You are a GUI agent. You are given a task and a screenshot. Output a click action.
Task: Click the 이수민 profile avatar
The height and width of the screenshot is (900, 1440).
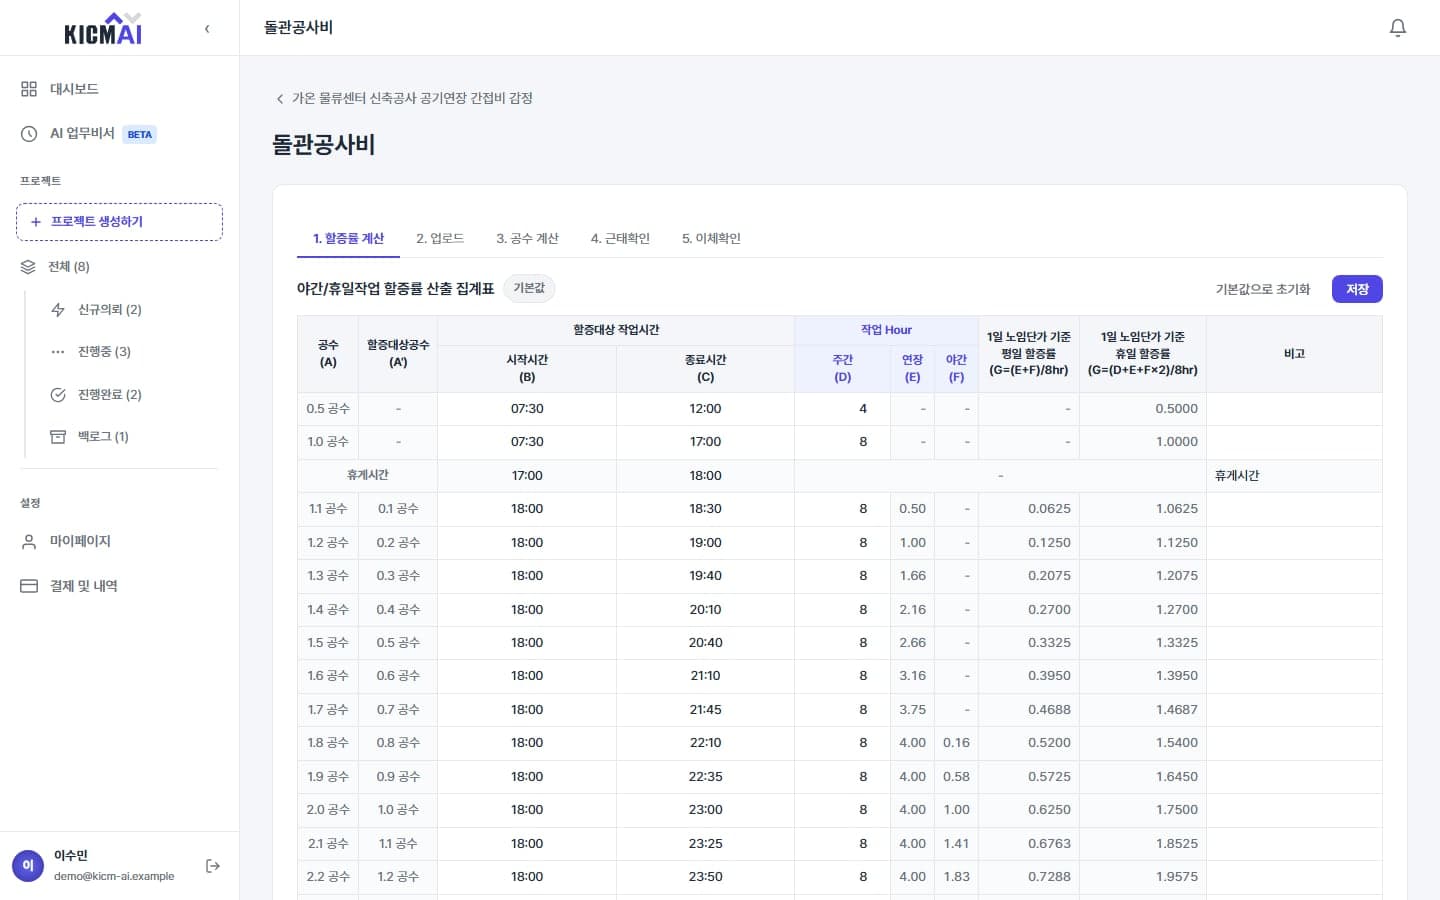(x=28, y=866)
